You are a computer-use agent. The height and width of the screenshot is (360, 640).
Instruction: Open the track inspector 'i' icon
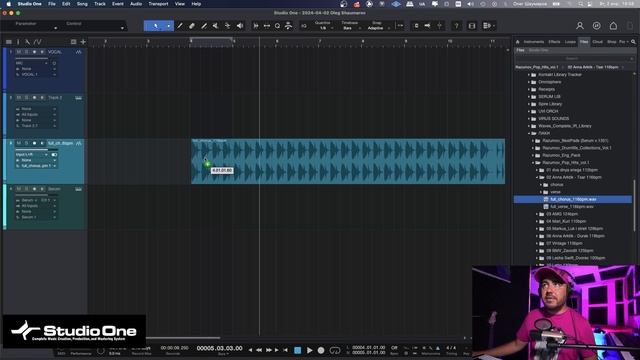18,42
